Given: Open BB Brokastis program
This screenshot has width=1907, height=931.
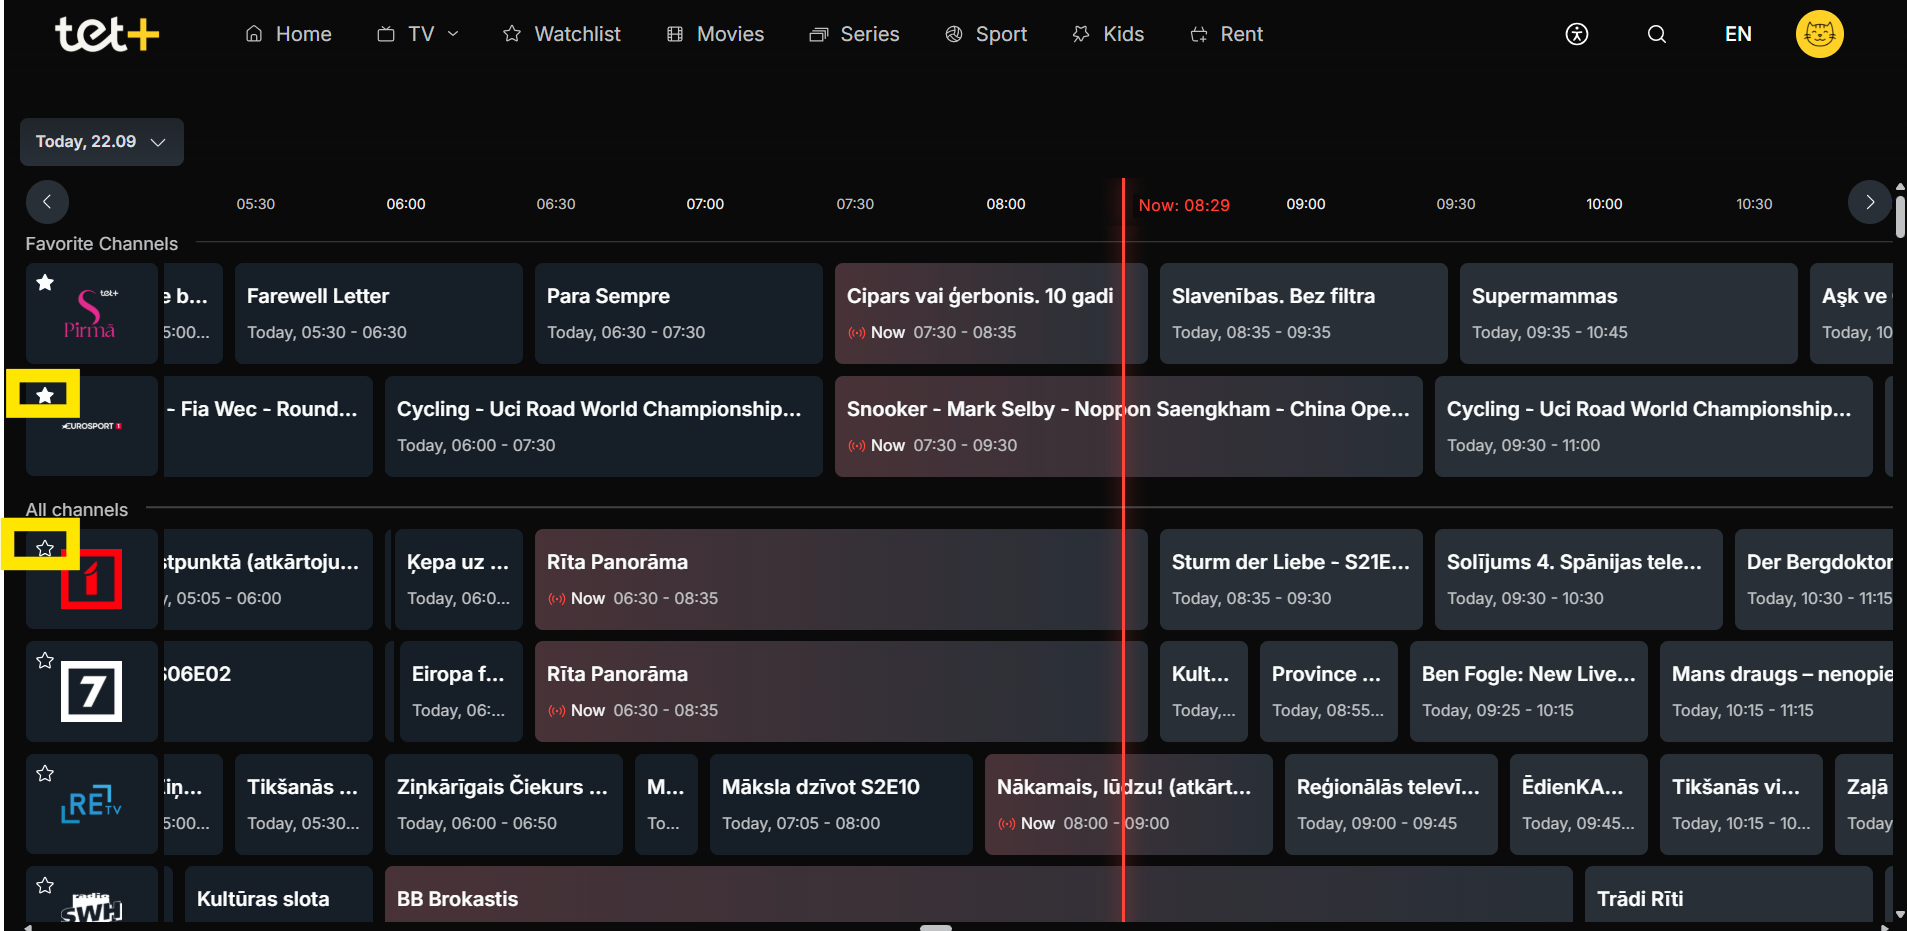Looking at the screenshot, I should (x=978, y=896).
